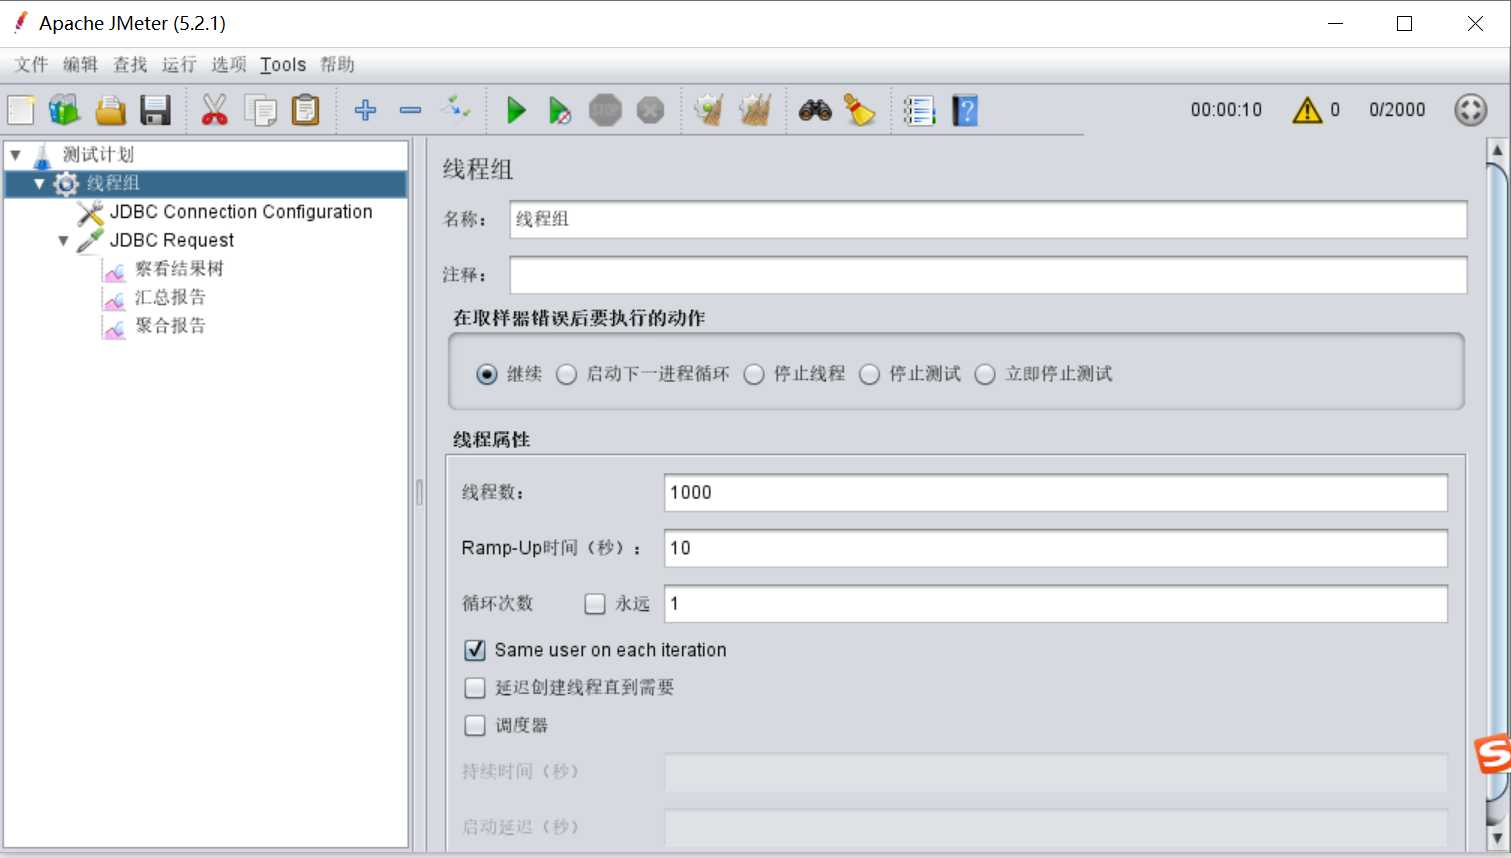
Task: Click Start no pauses icon
Action: (x=560, y=110)
